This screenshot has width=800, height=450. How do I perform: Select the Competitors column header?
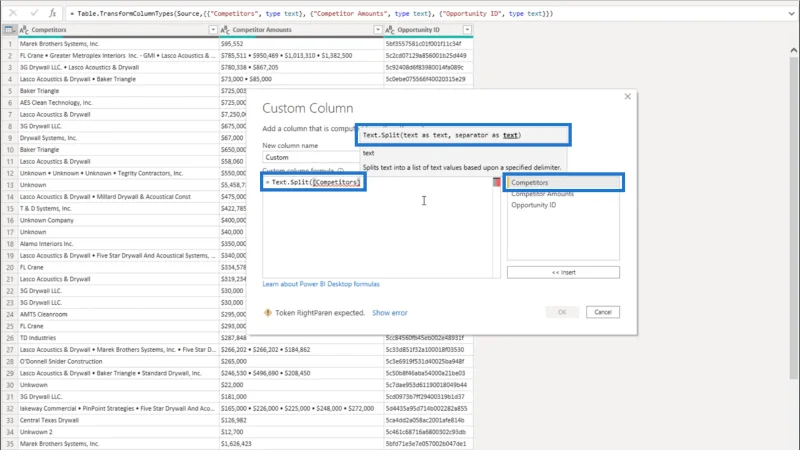[x=118, y=30]
